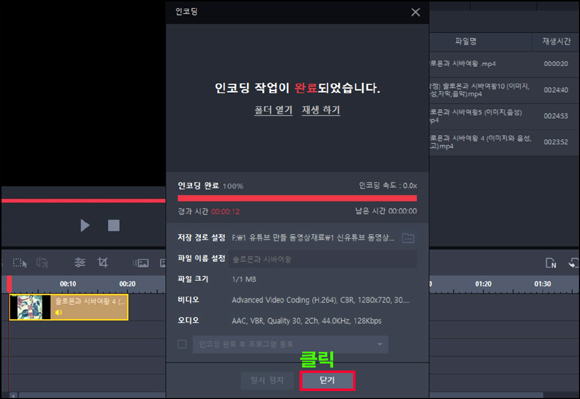
Task: Start preview playback with the play icon
Action: click(x=85, y=225)
